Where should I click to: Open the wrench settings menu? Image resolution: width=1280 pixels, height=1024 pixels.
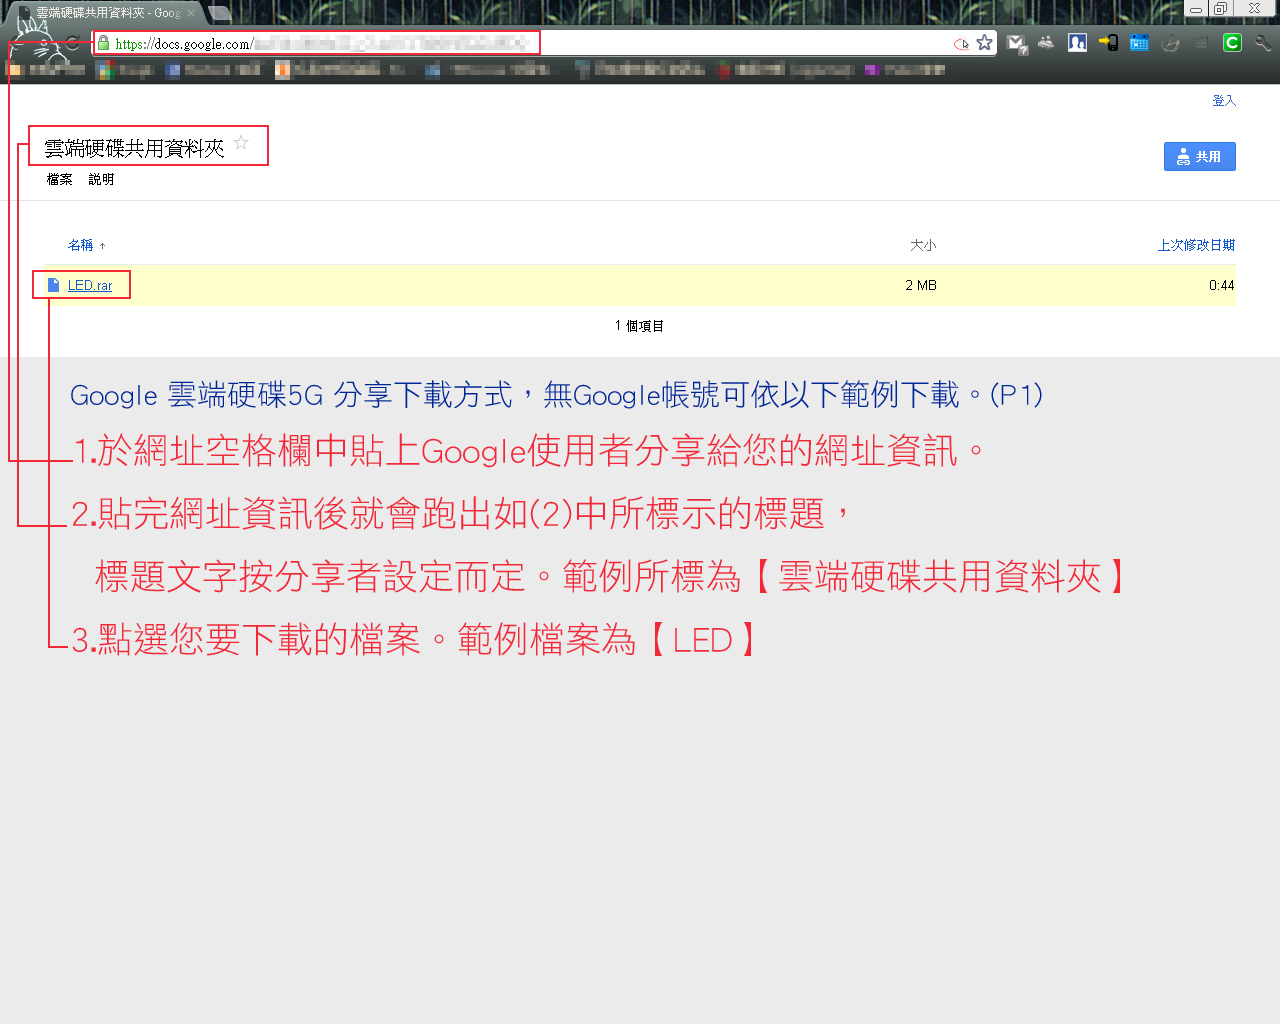click(x=1263, y=43)
